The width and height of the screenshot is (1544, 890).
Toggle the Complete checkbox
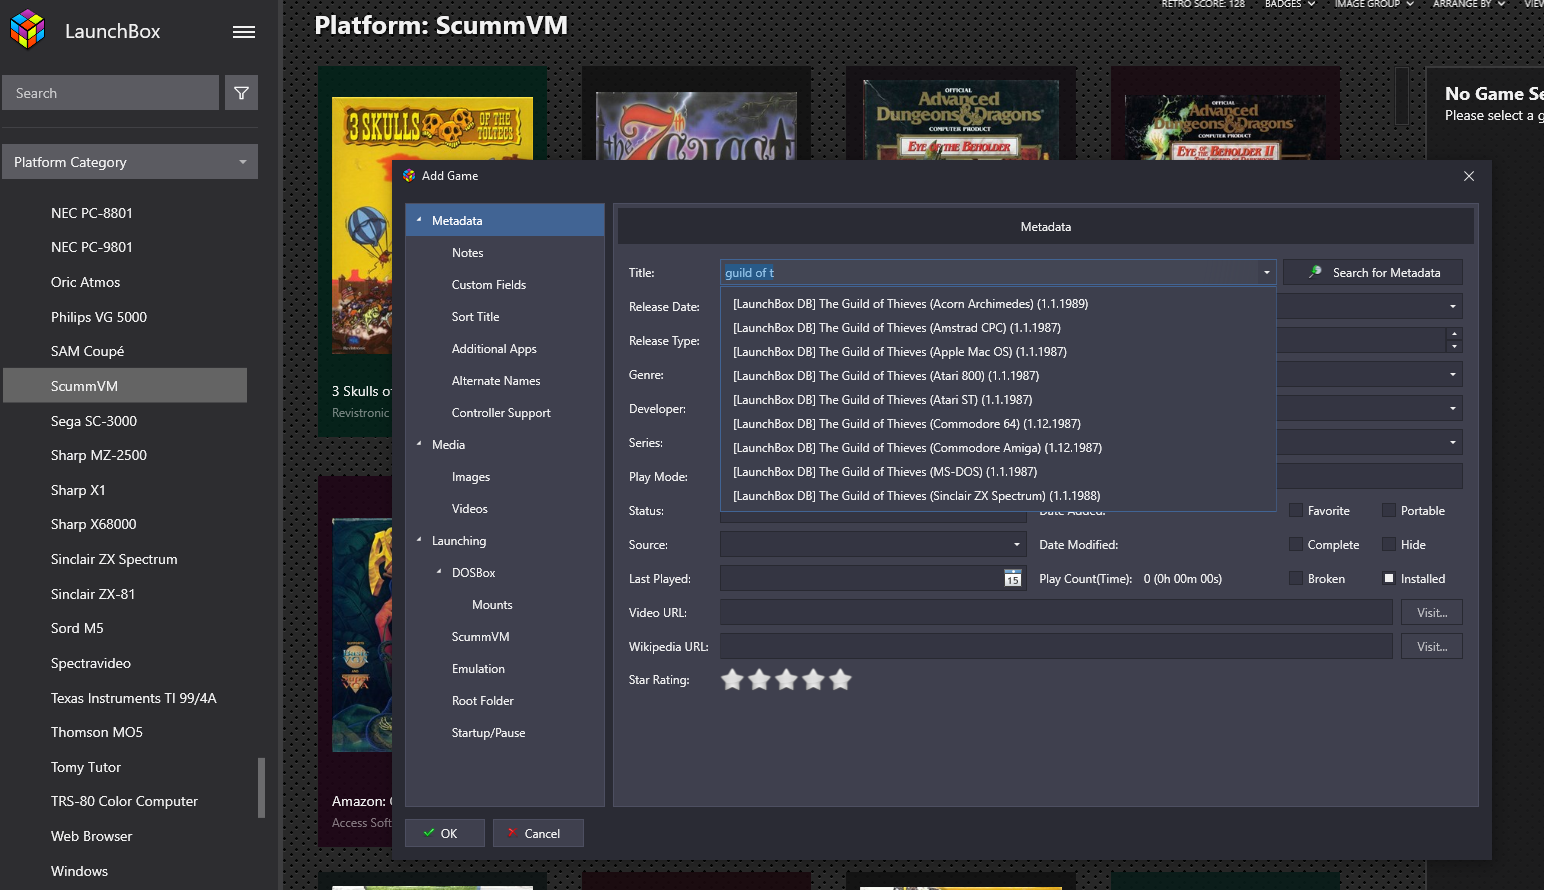click(x=1296, y=544)
